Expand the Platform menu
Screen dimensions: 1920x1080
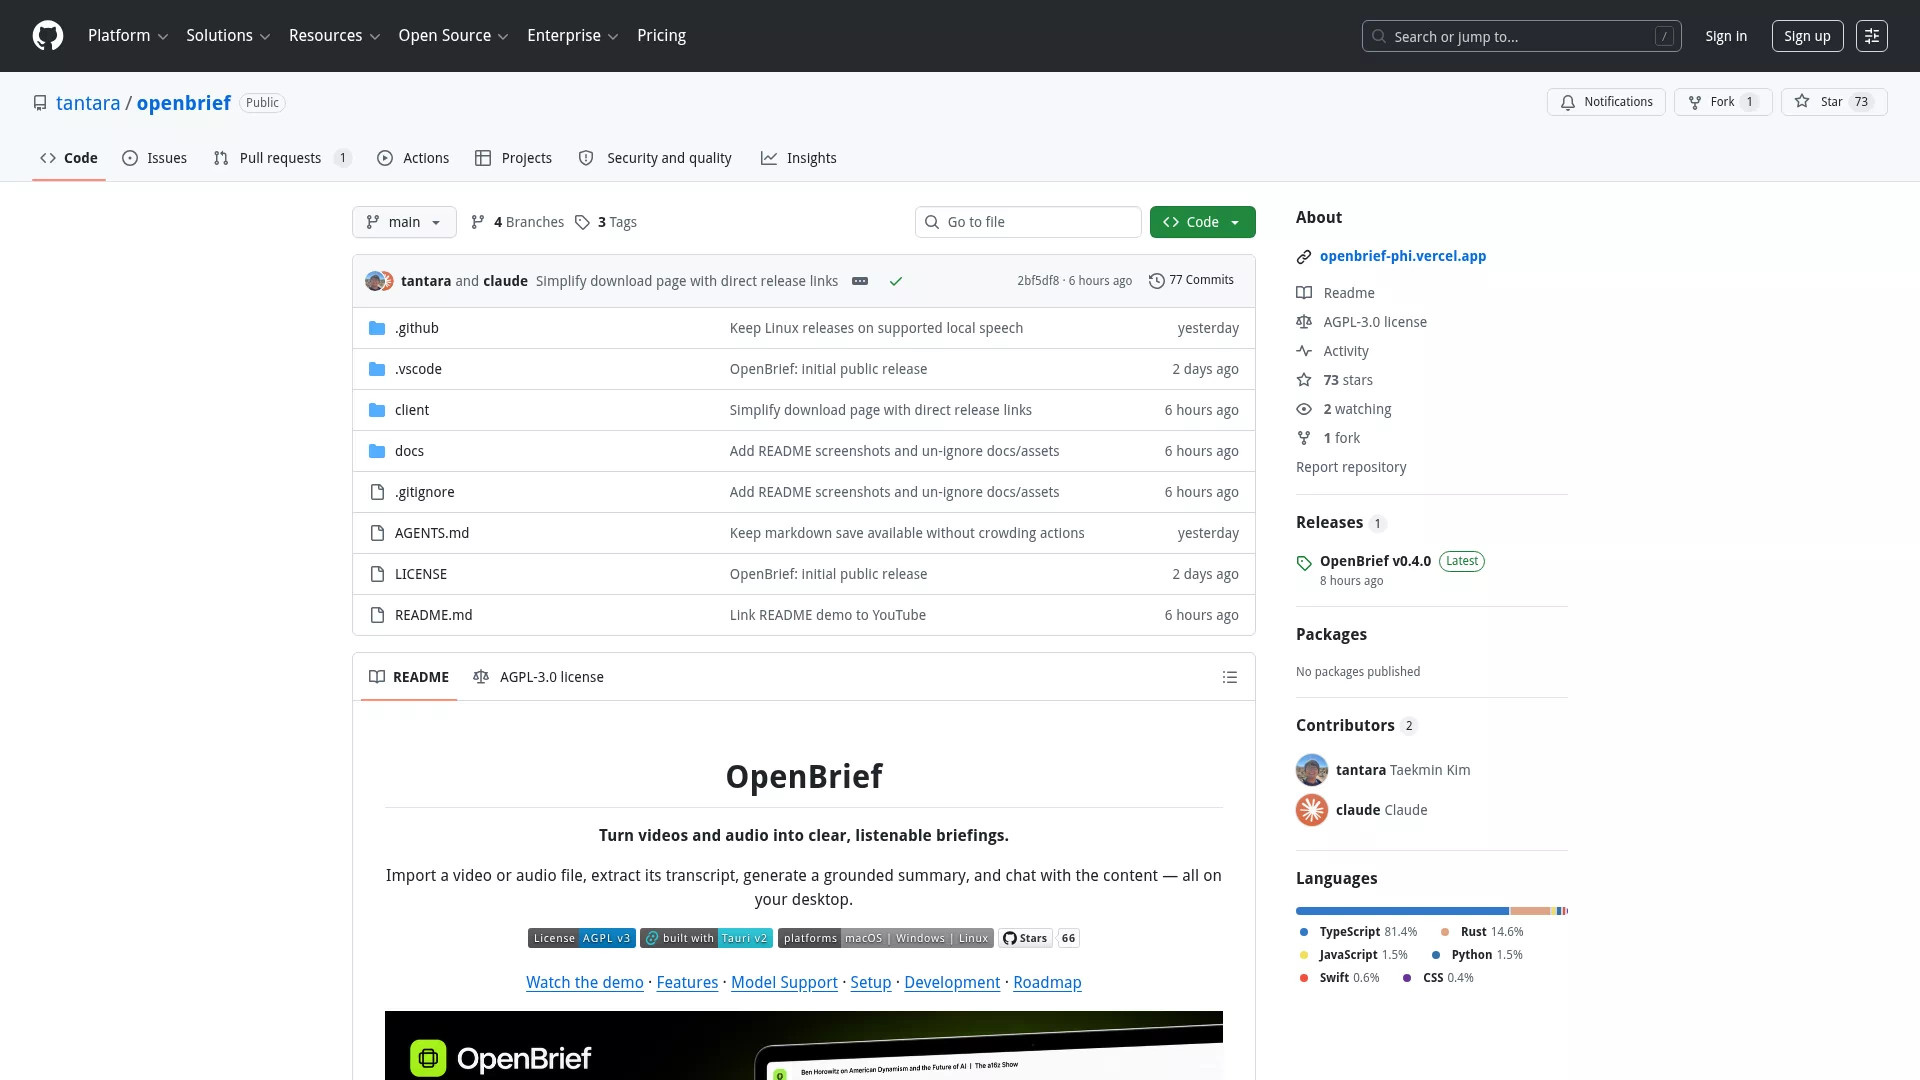128,36
